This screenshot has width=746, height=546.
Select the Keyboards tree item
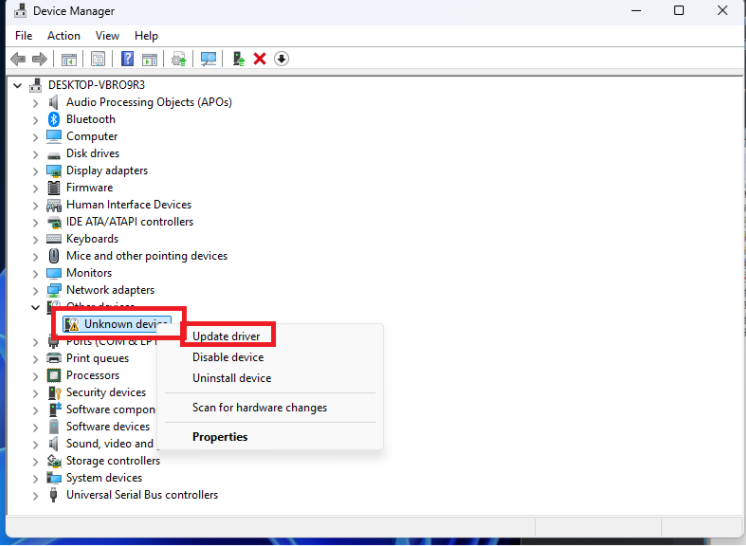click(92, 239)
